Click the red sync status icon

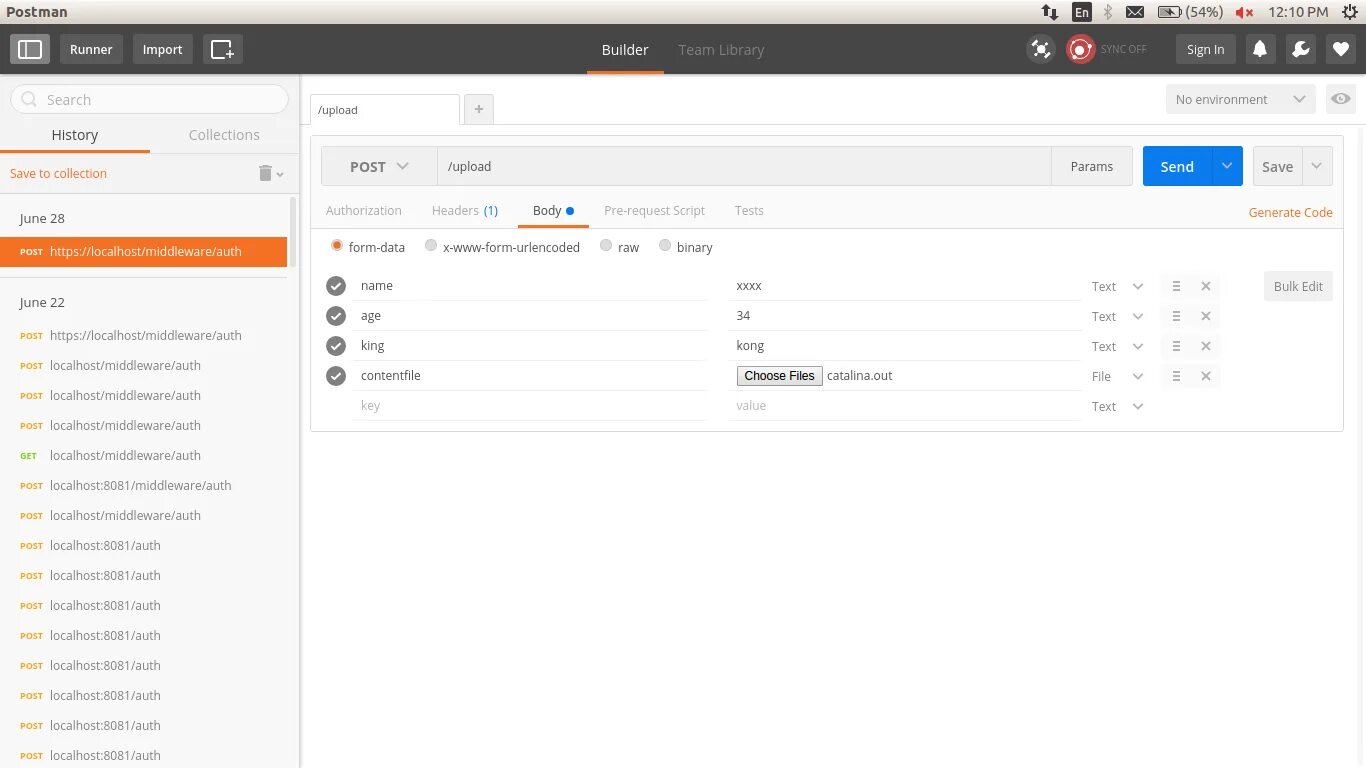1080,49
